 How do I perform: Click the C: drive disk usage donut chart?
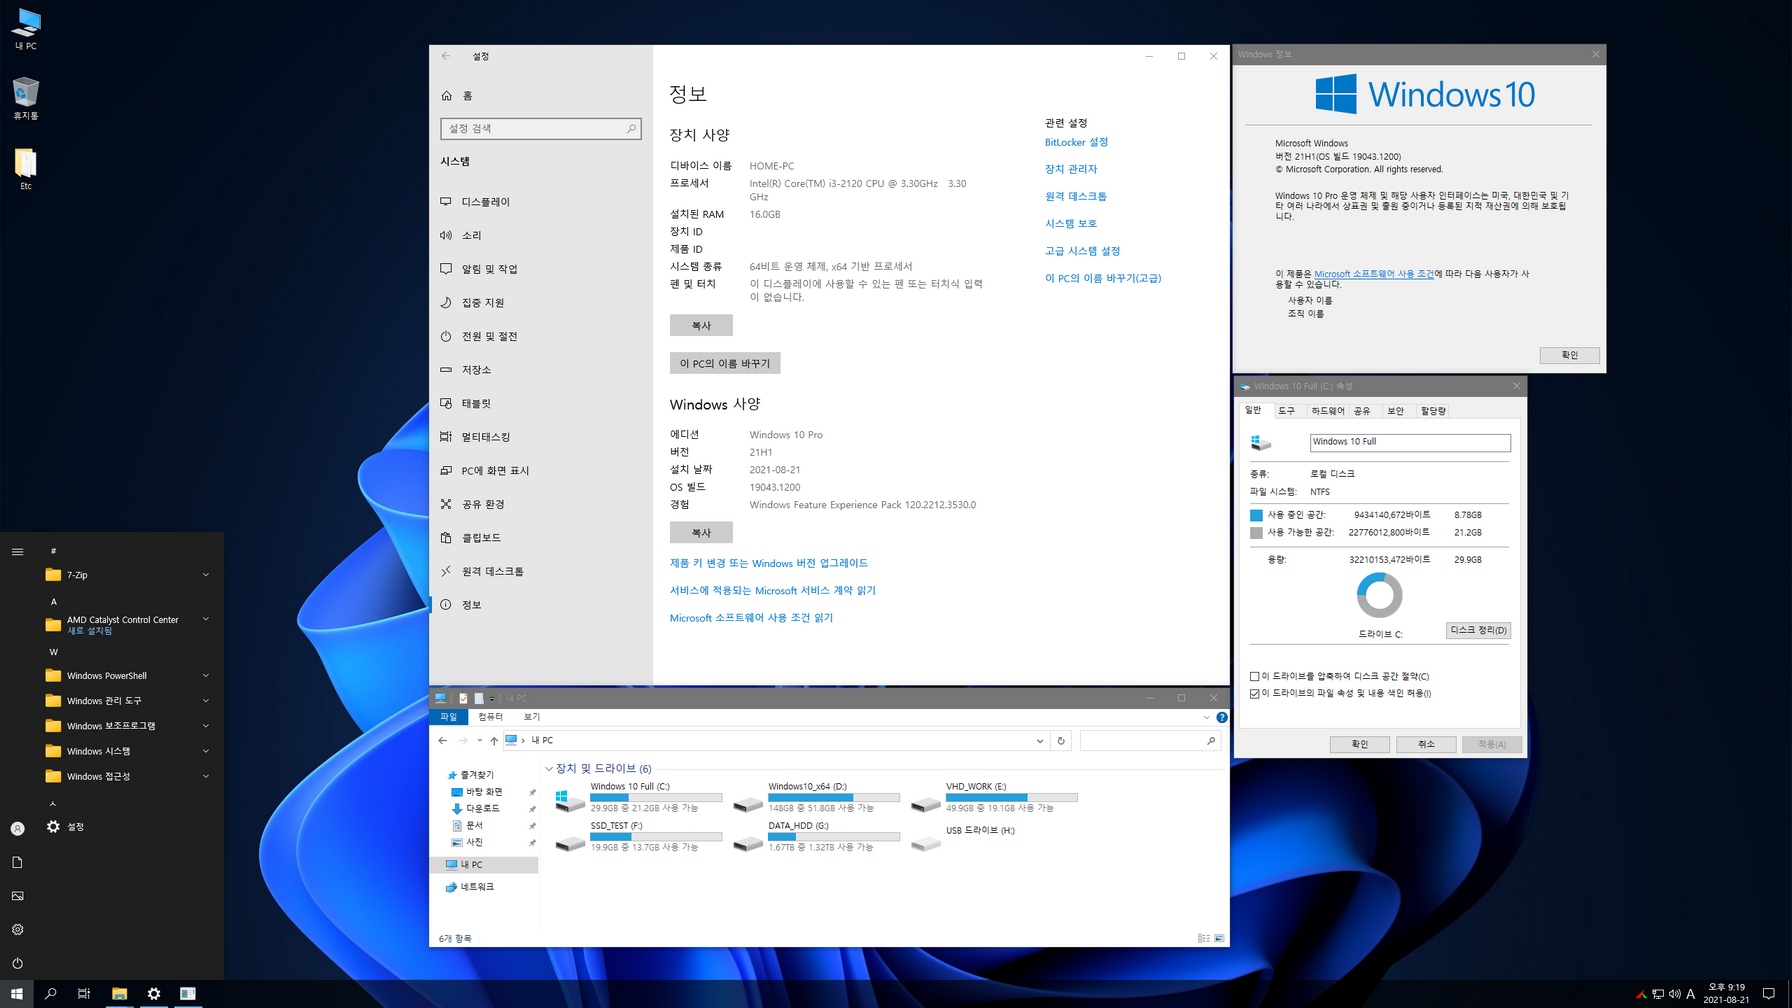[1379, 596]
